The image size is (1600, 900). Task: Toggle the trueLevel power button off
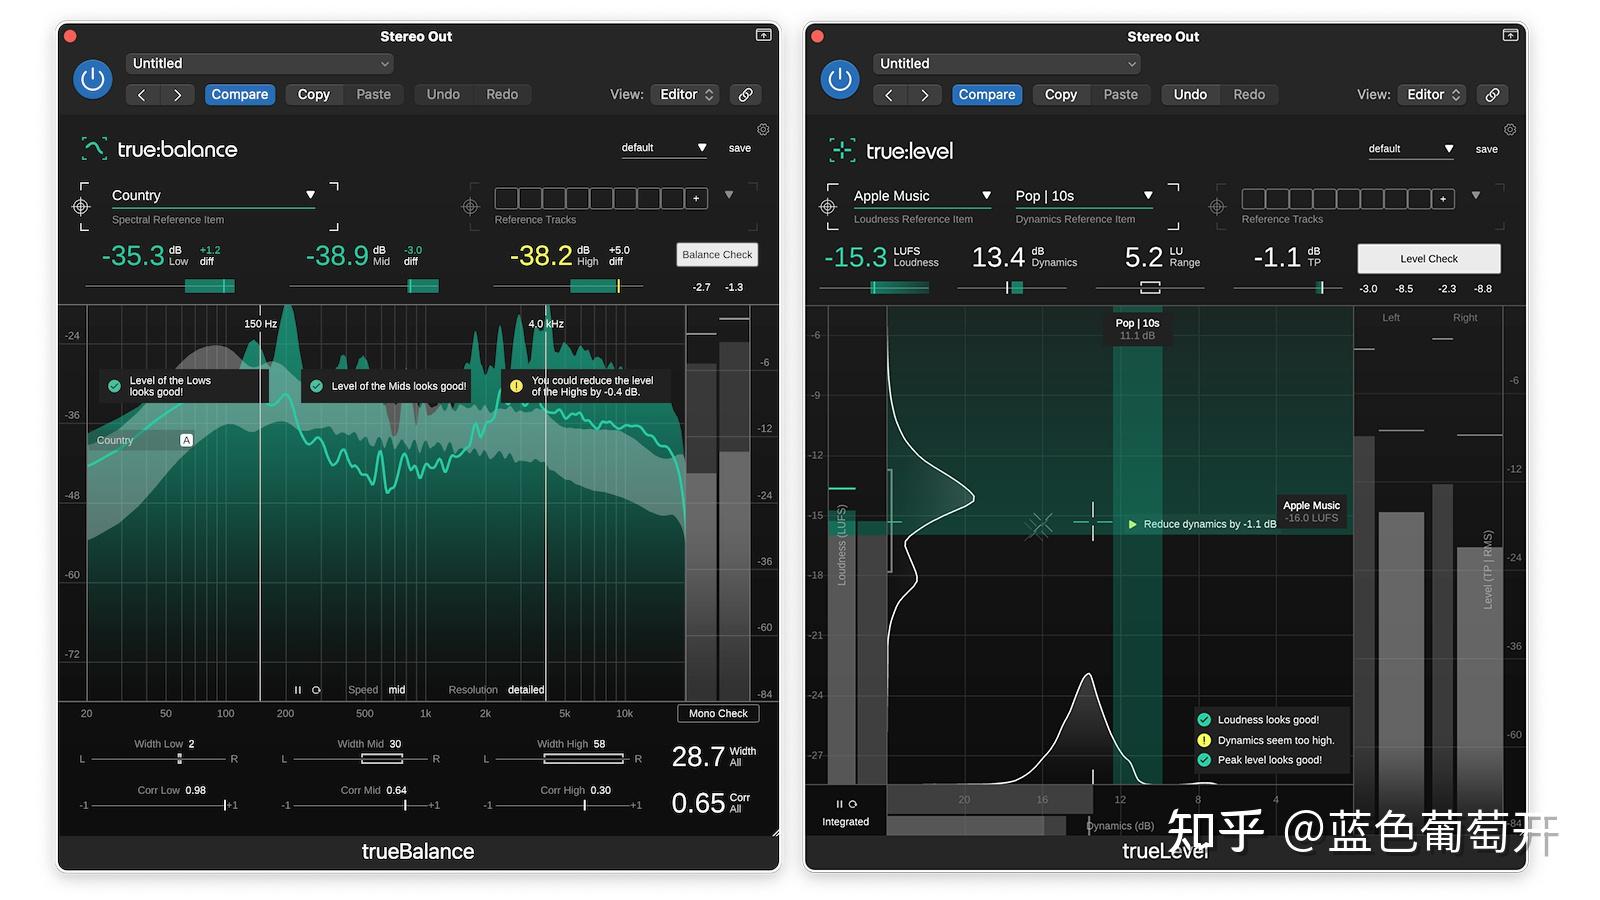839,79
